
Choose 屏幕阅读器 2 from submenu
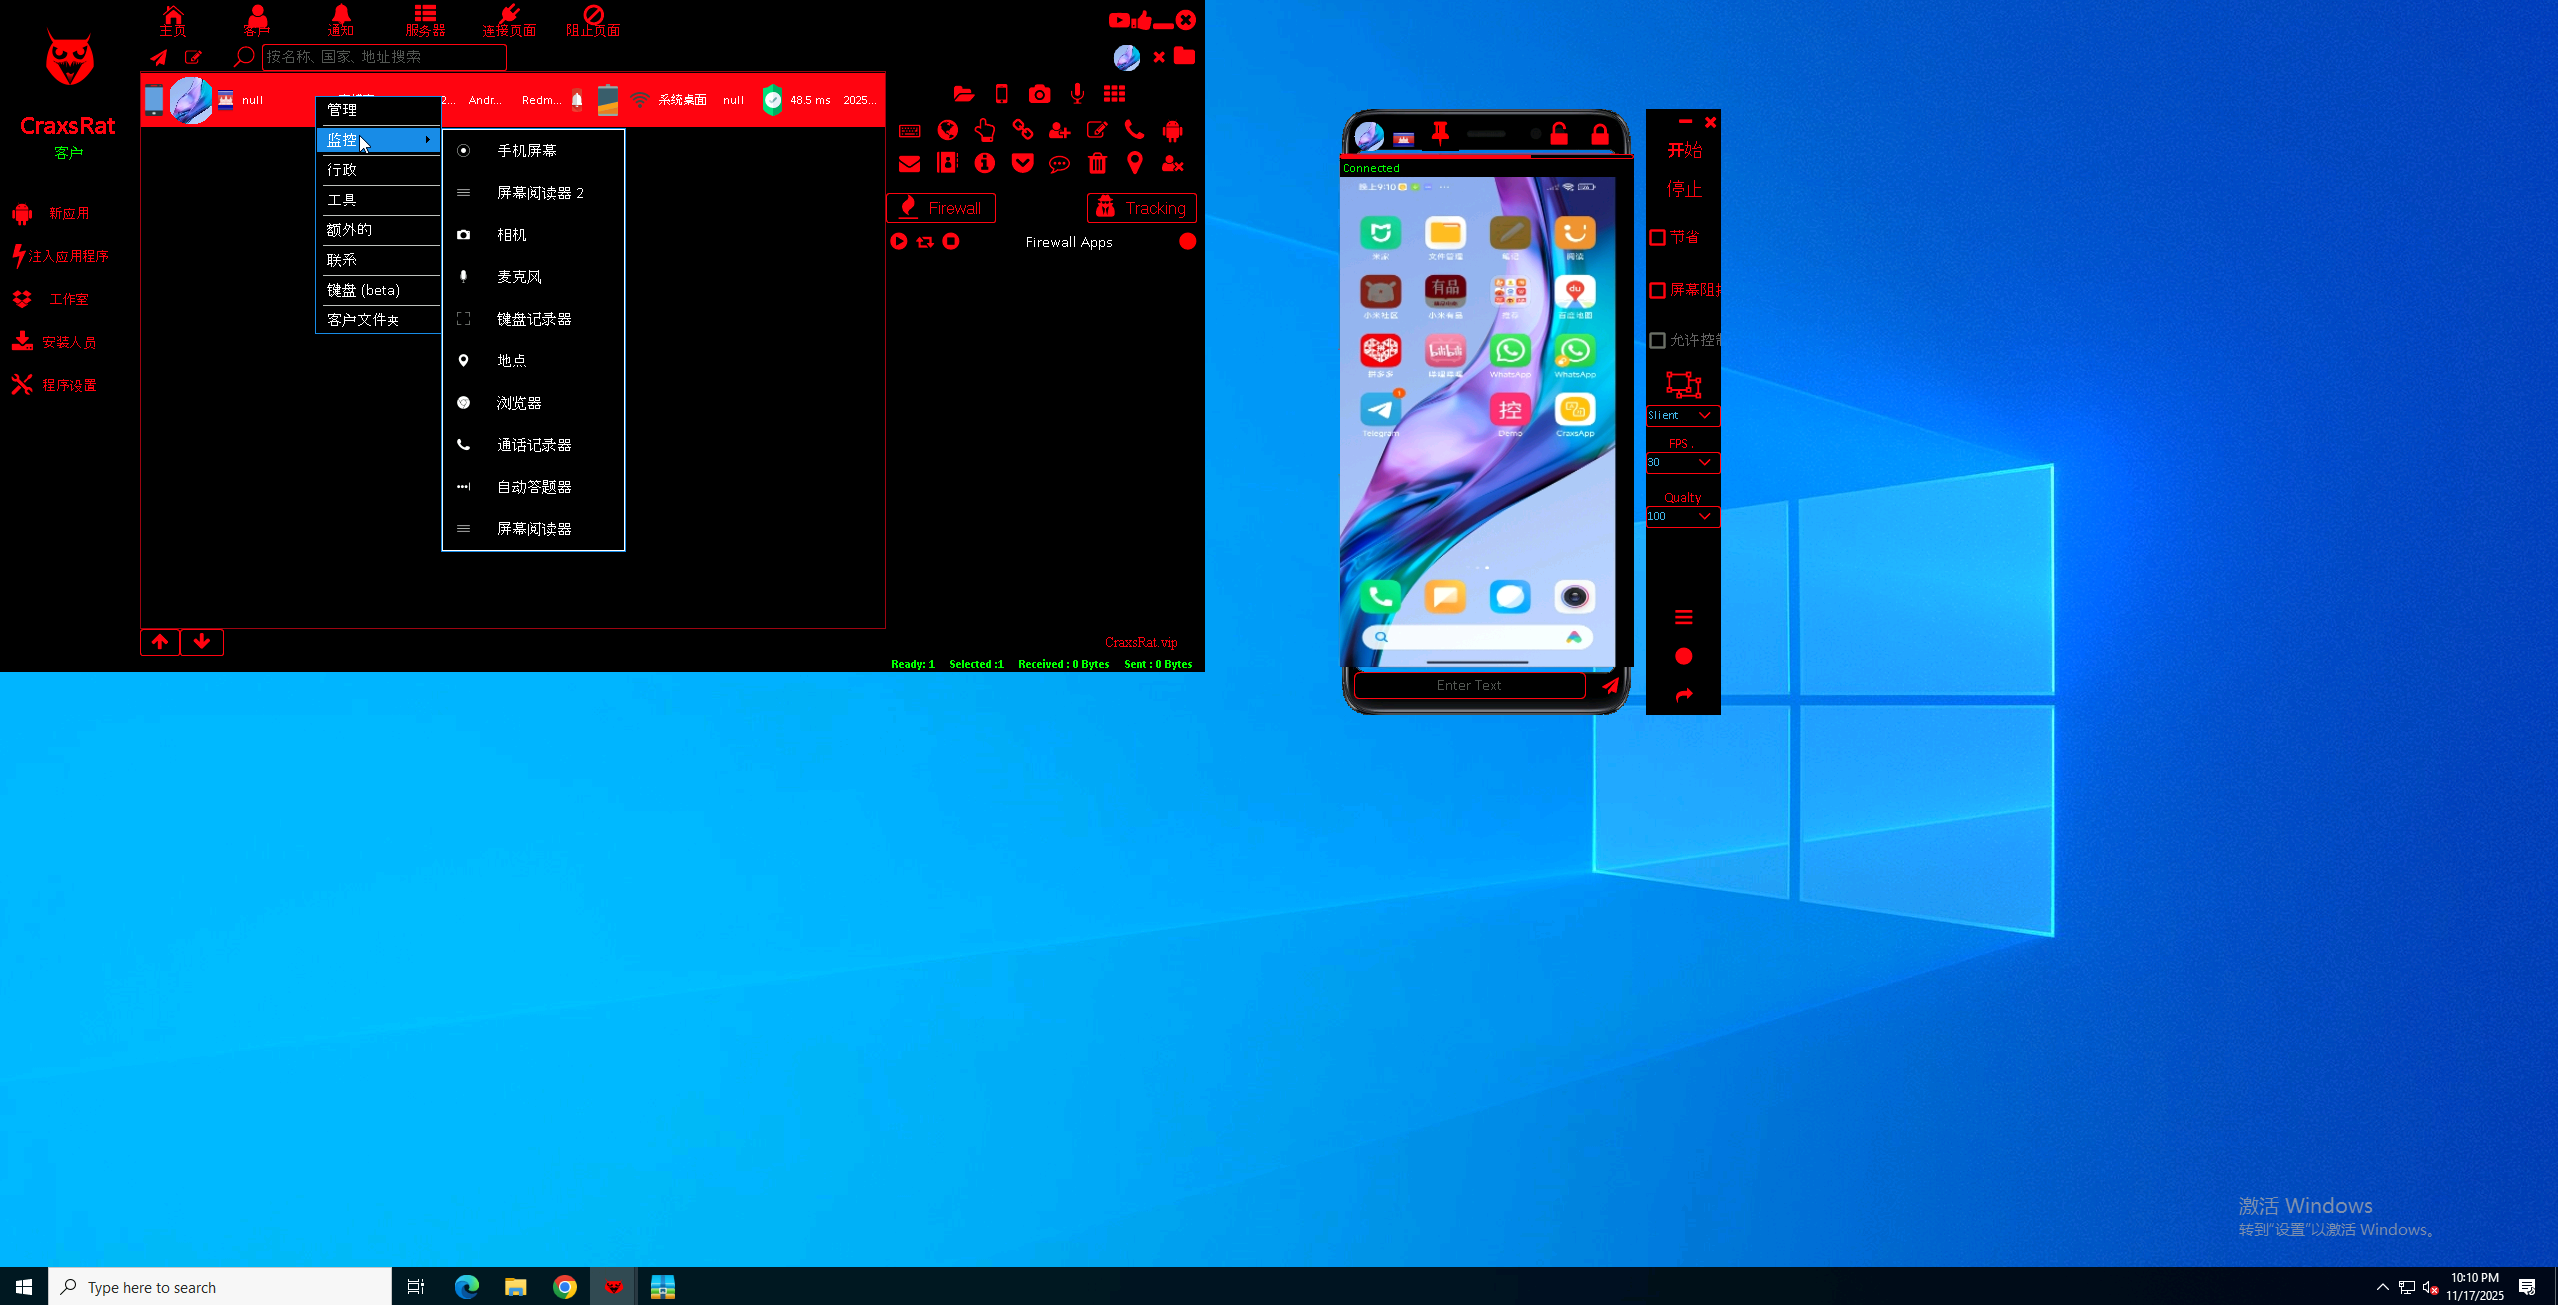pyautogui.click(x=540, y=193)
